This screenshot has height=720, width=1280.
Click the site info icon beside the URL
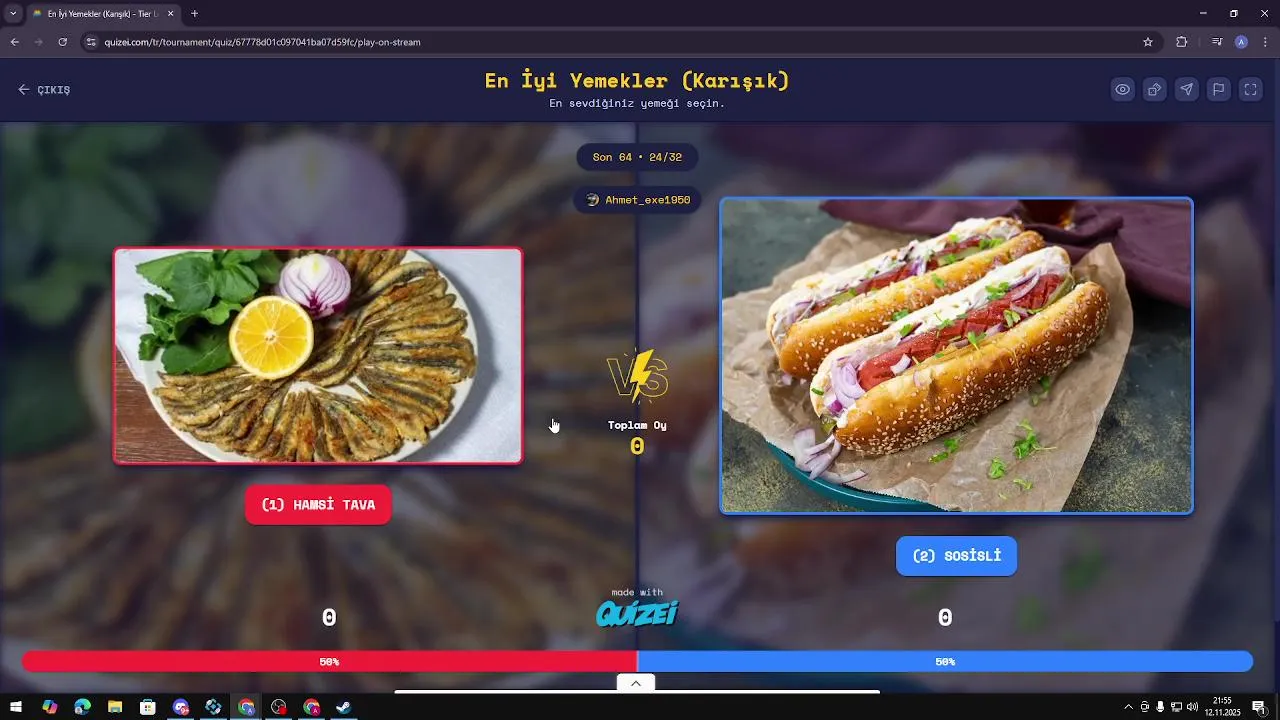[91, 42]
